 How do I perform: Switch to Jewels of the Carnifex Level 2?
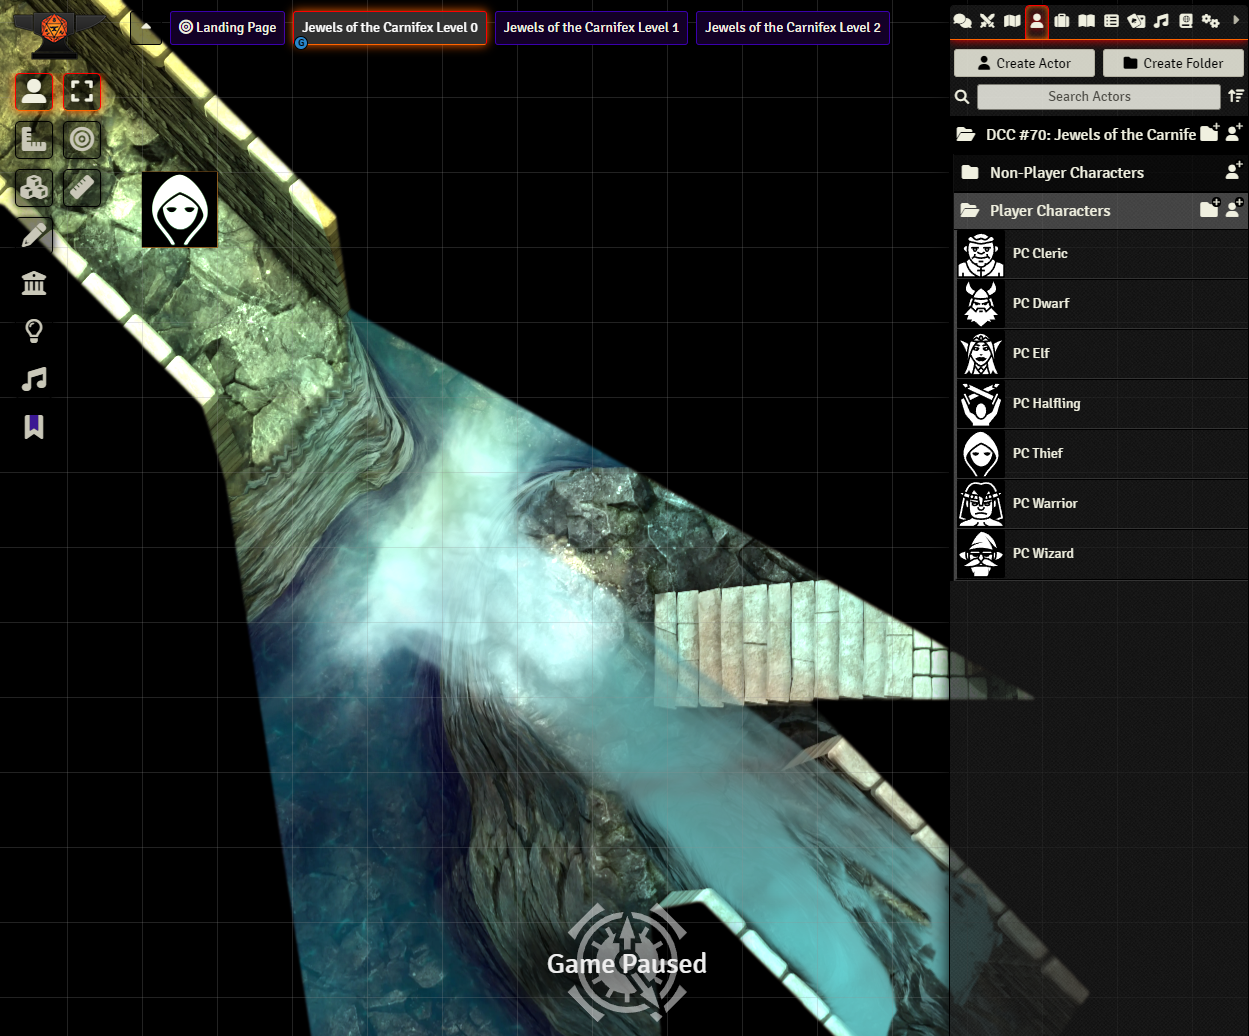coord(793,28)
